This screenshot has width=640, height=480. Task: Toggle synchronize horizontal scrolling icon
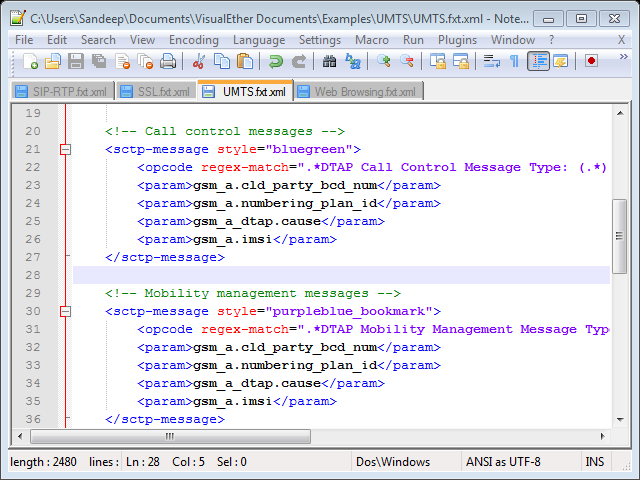pos(460,61)
